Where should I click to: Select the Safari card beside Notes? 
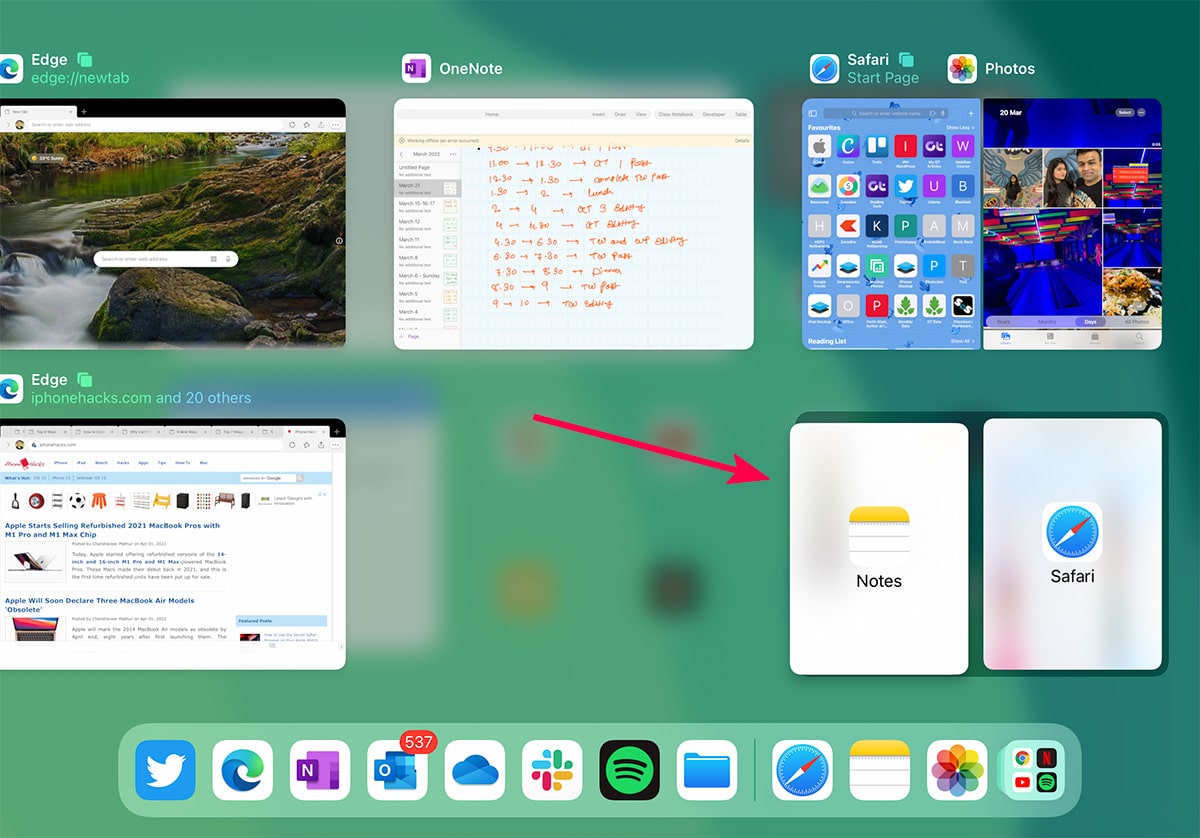(1072, 545)
